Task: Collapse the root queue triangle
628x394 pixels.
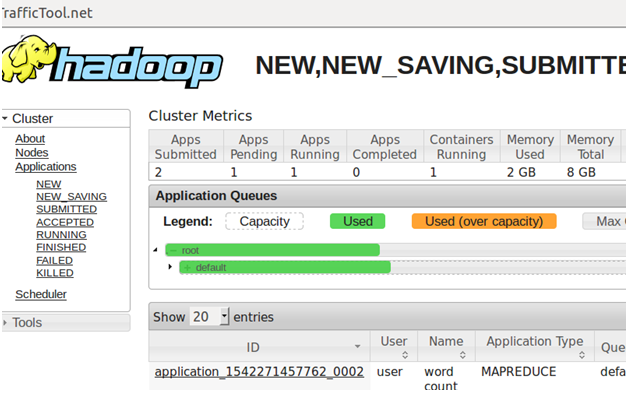Action: click(x=156, y=250)
